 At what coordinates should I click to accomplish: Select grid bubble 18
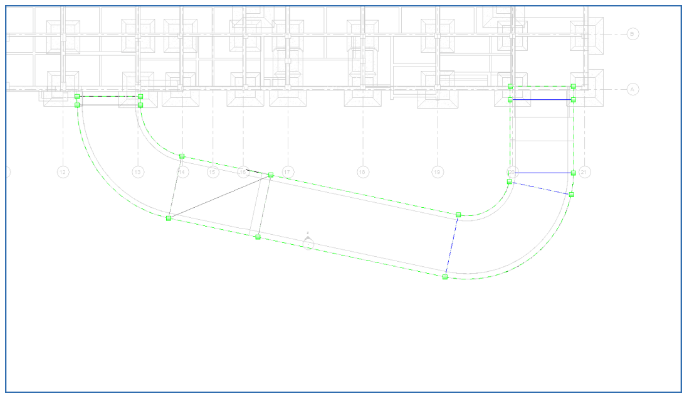362,172
